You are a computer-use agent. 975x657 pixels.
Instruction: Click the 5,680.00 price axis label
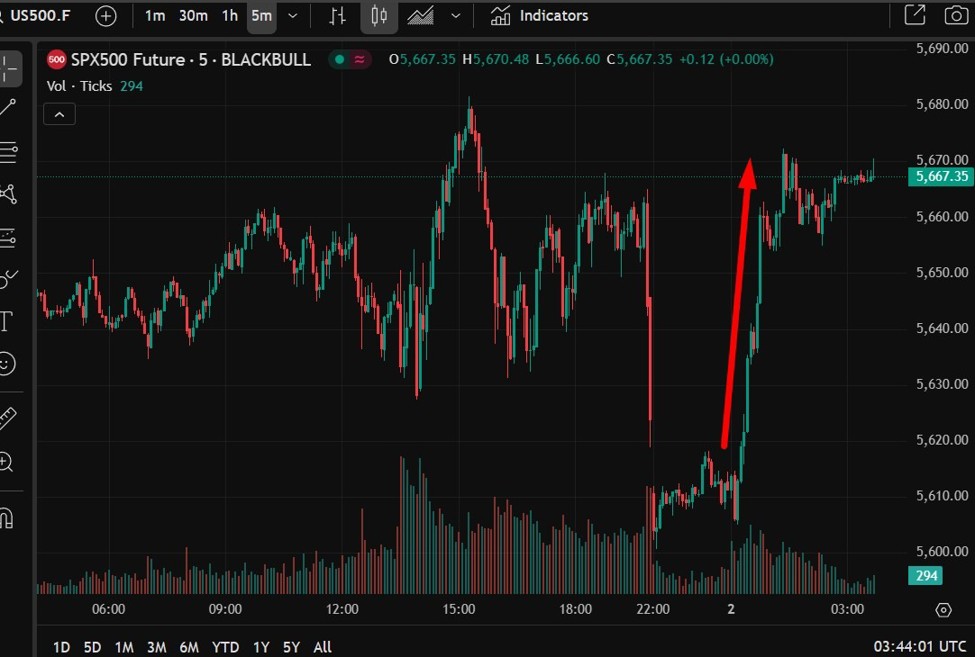[941, 104]
